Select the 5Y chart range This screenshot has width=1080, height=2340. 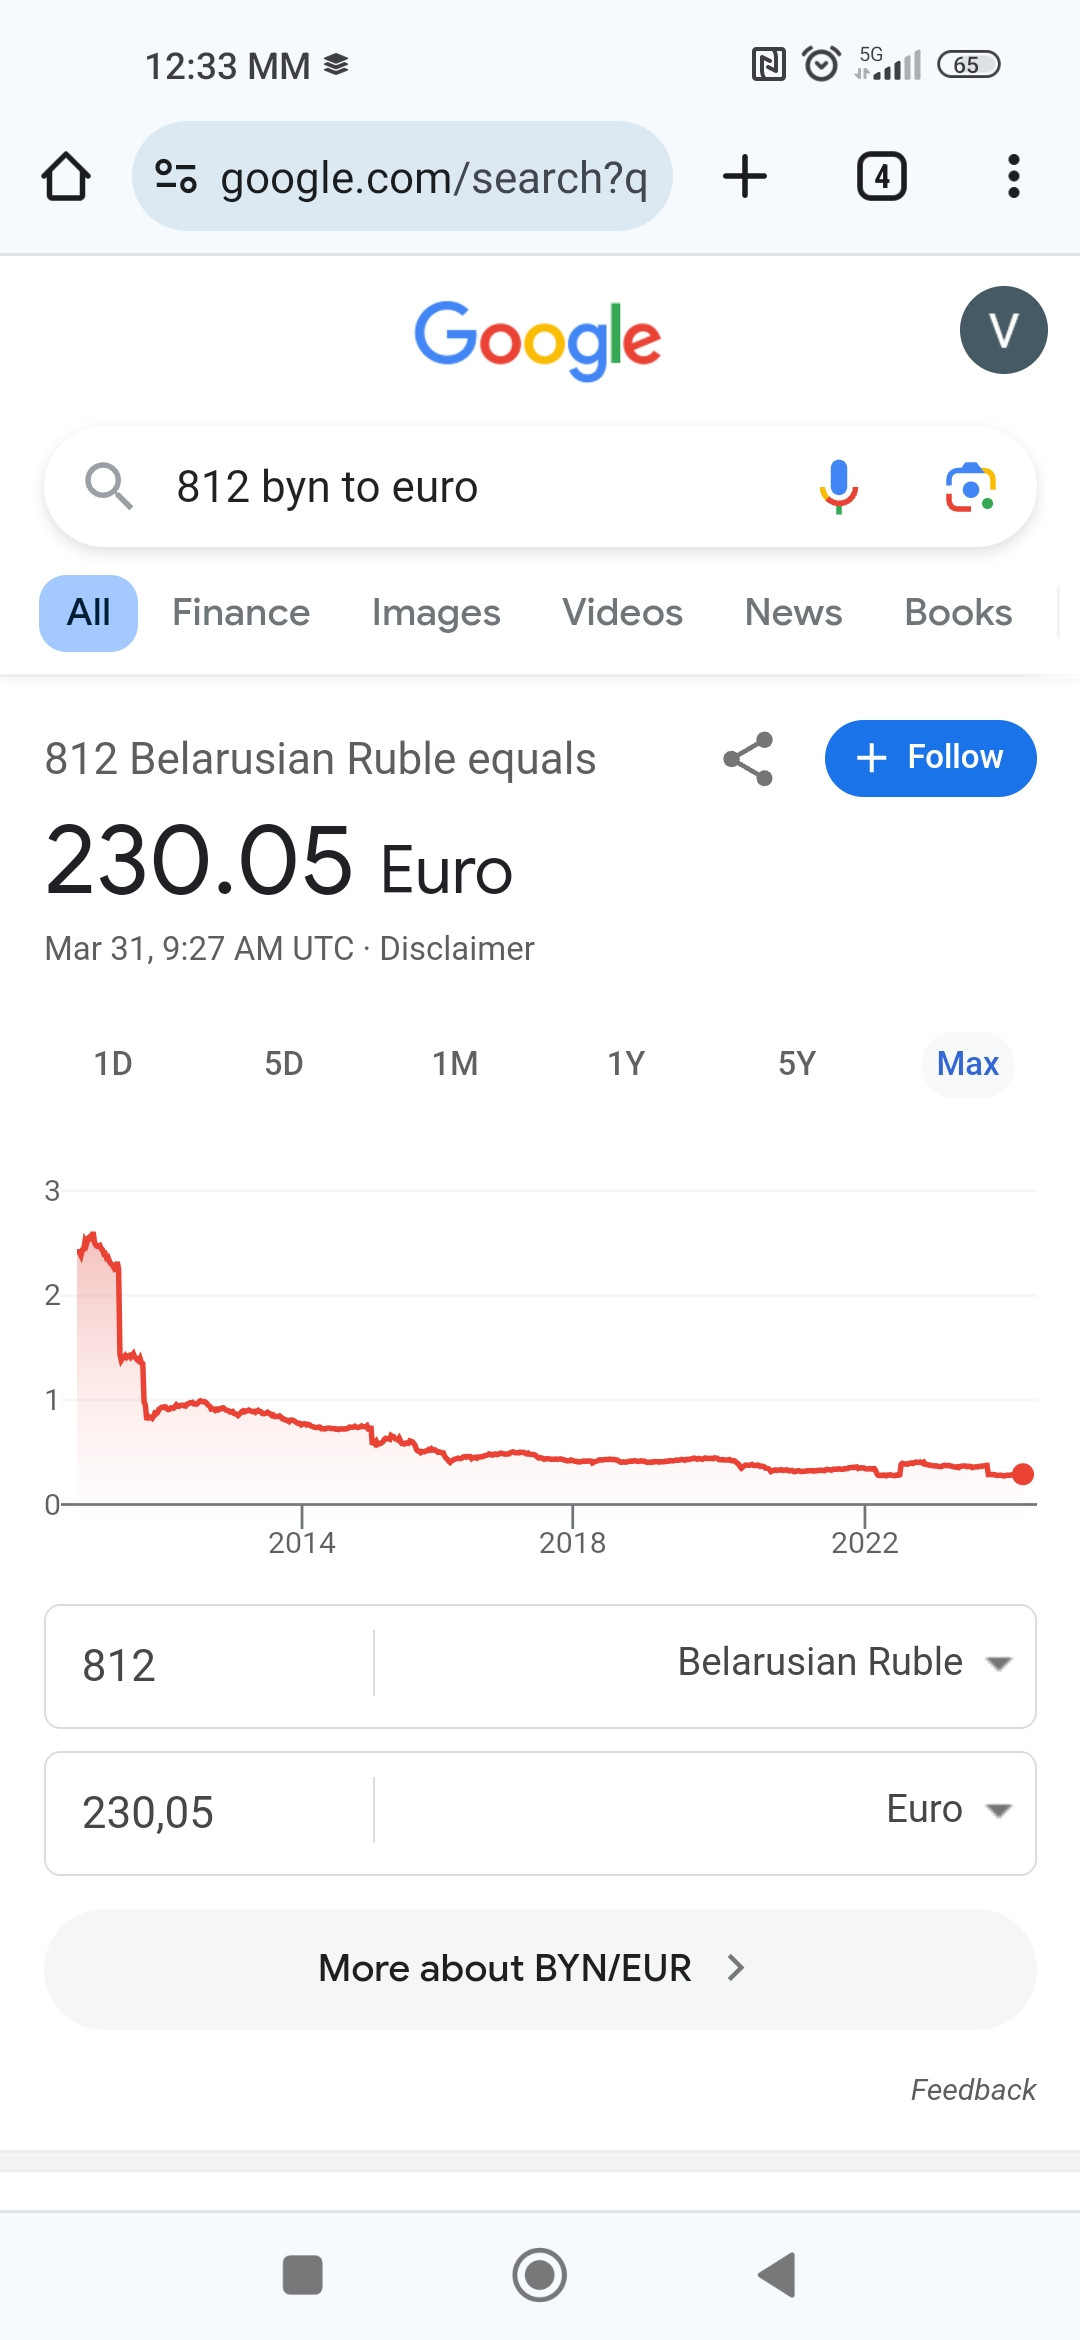(x=797, y=1063)
